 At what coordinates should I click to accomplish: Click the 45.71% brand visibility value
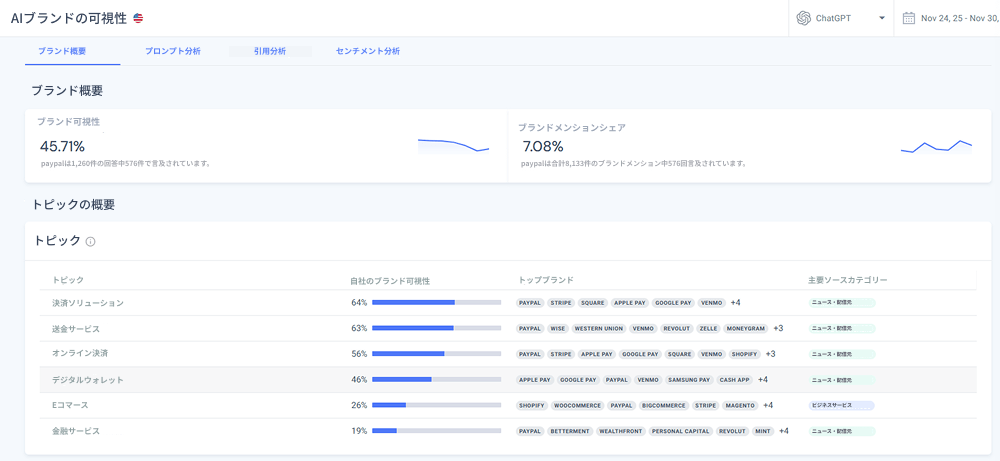click(62, 147)
